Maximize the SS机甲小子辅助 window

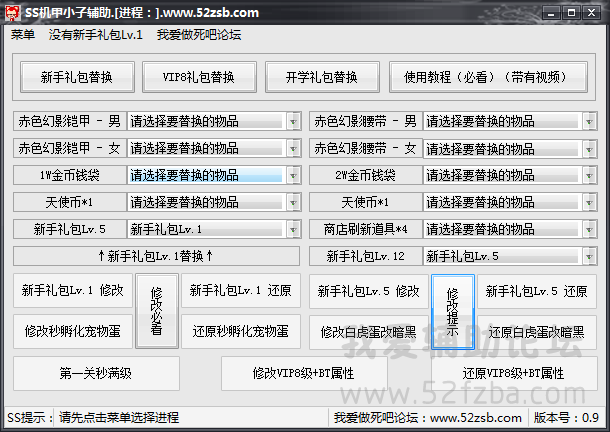(571, 13)
